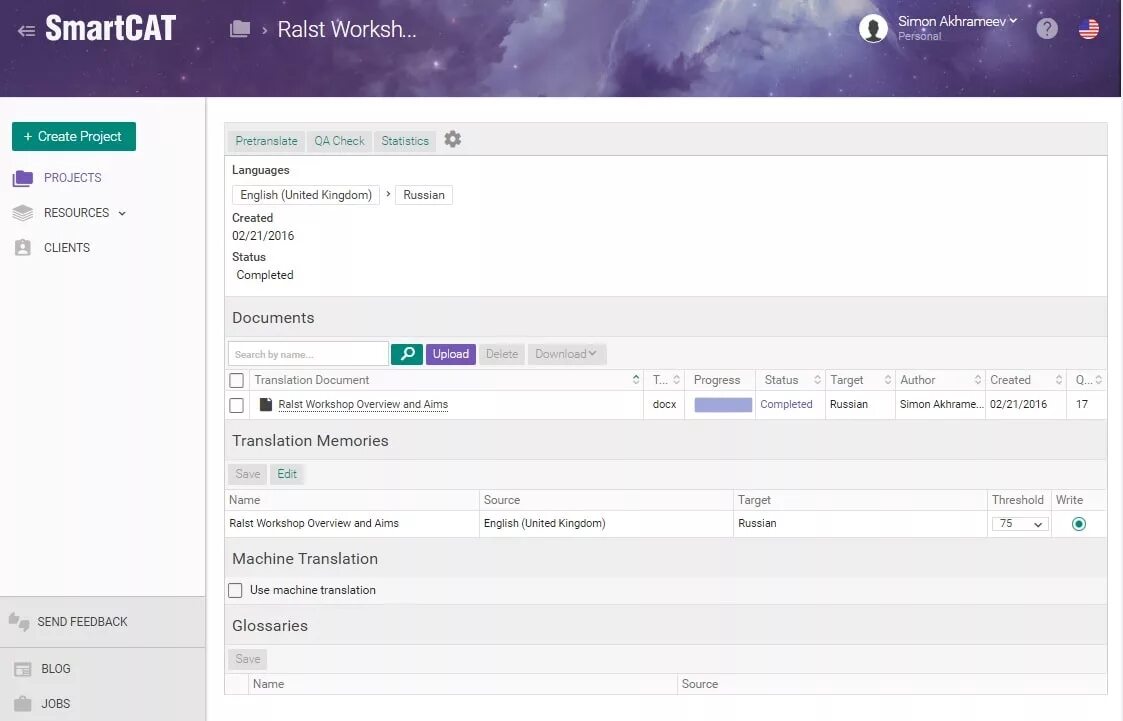Sort by the T... type column arrows
Viewport: 1123px width, 721px height.
[x=676, y=380]
